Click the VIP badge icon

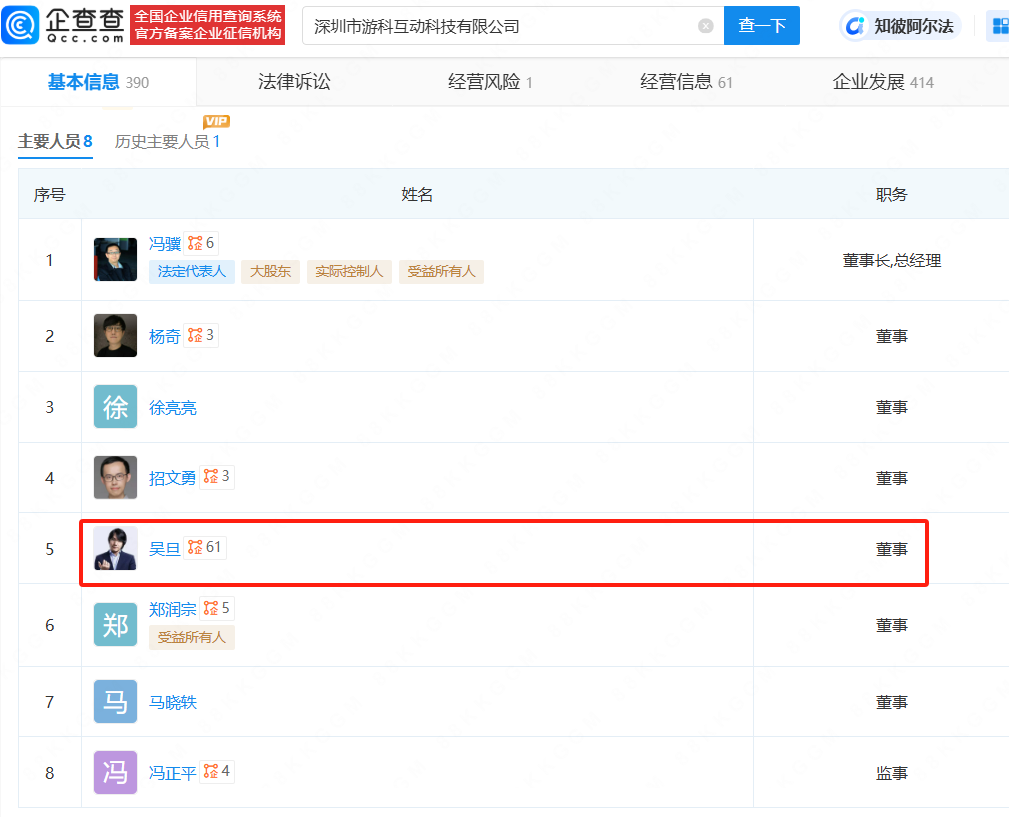(216, 121)
